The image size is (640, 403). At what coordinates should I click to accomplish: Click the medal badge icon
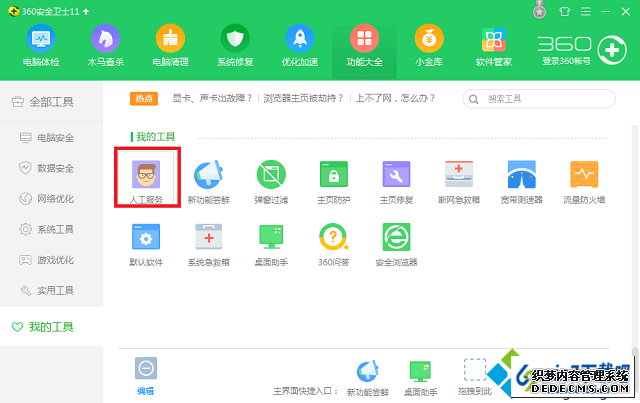click(x=540, y=11)
